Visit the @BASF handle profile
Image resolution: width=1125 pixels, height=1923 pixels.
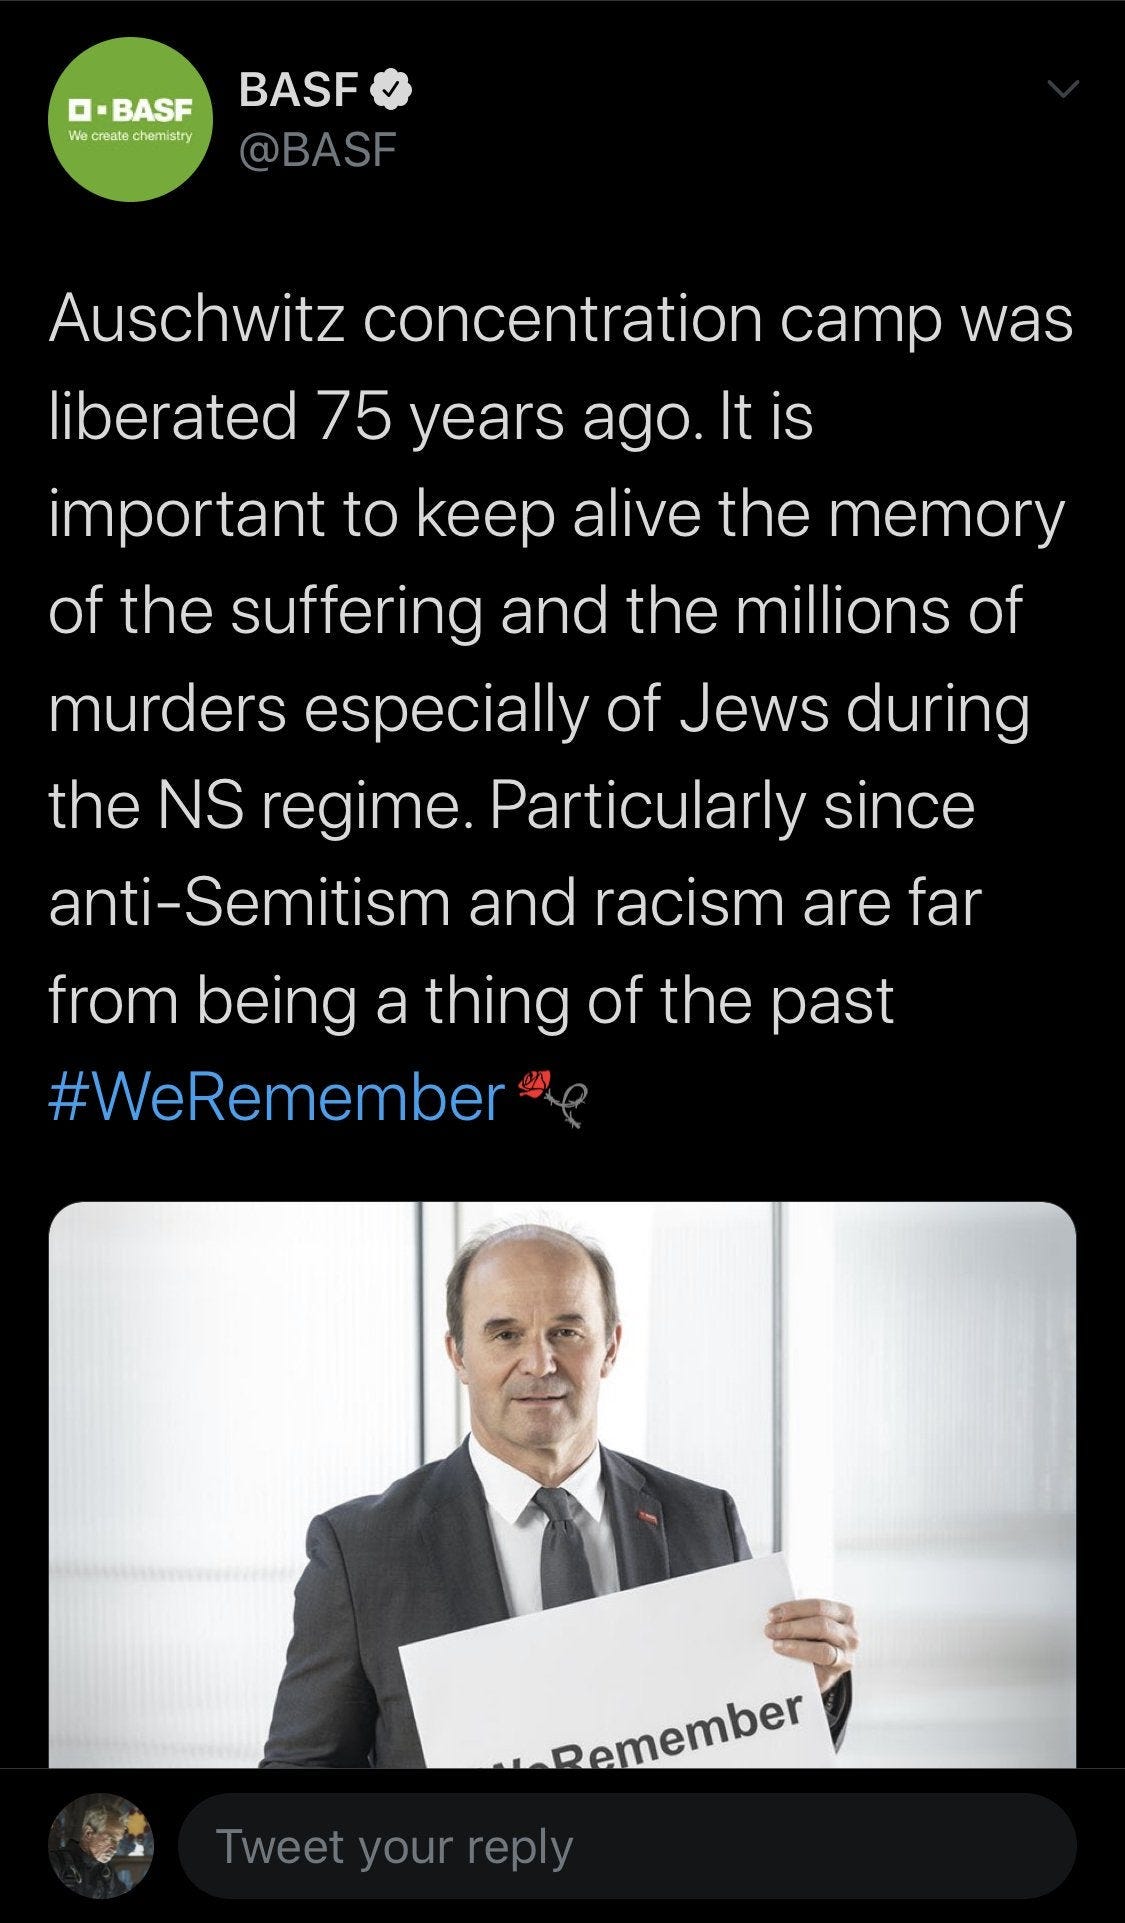click(x=317, y=150)
